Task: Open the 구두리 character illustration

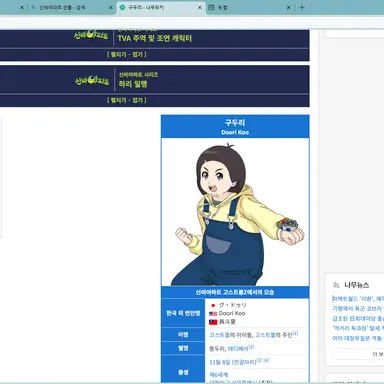Action: pos(235,212)
